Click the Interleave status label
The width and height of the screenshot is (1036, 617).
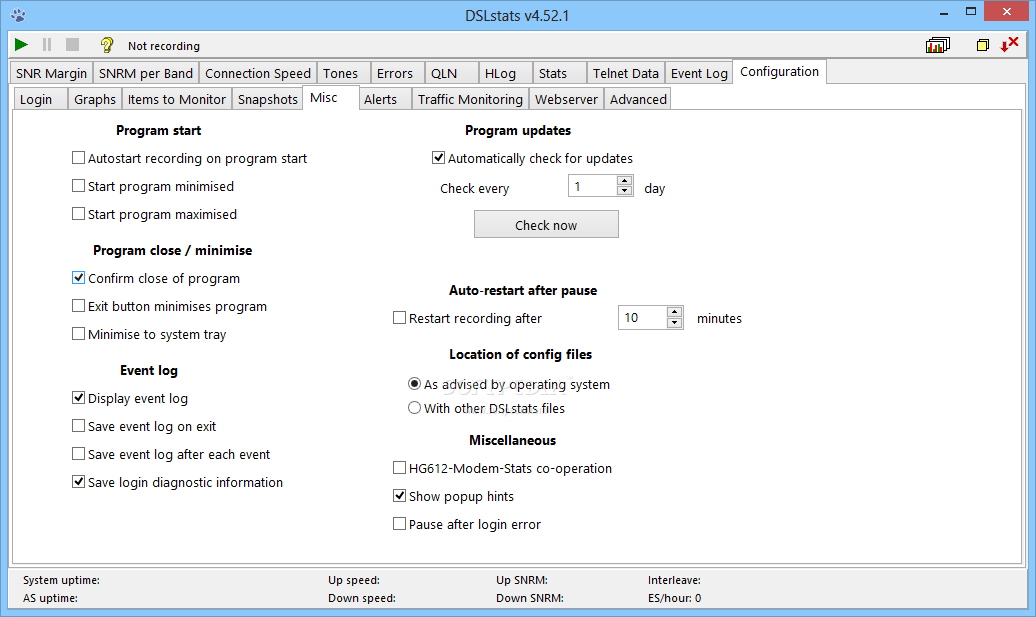coord(674,580)
